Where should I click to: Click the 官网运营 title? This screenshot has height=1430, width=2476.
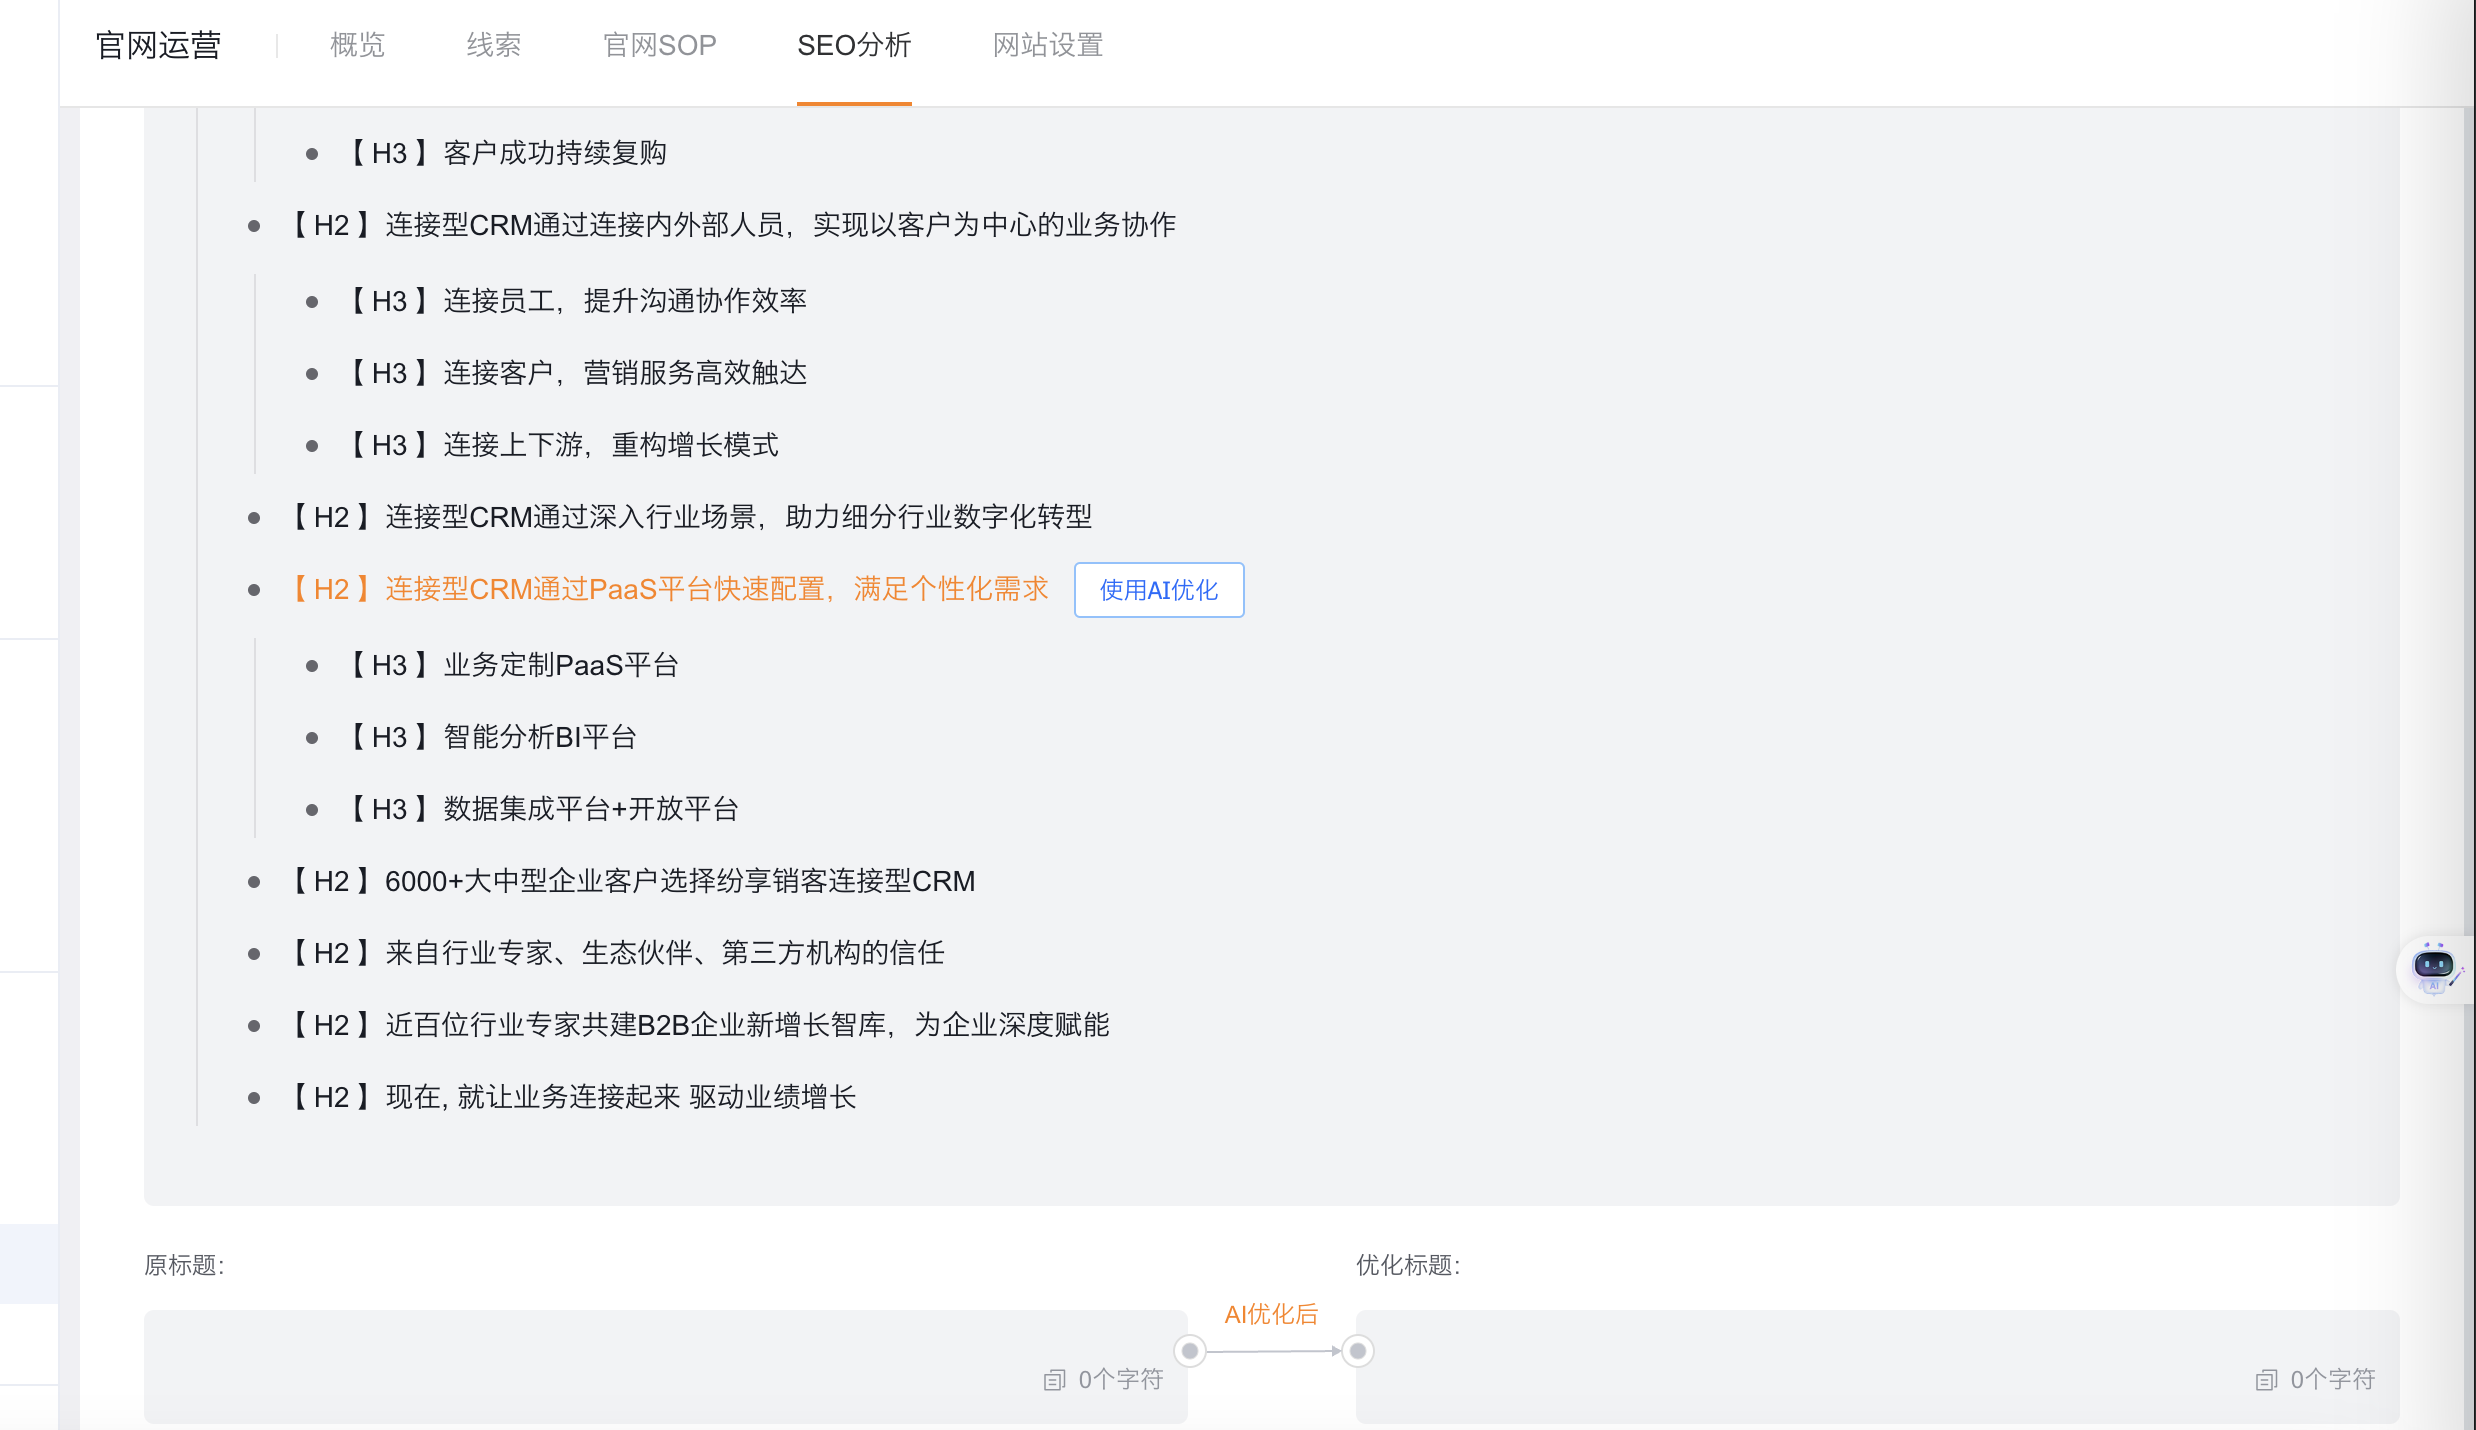click(158, 45)
